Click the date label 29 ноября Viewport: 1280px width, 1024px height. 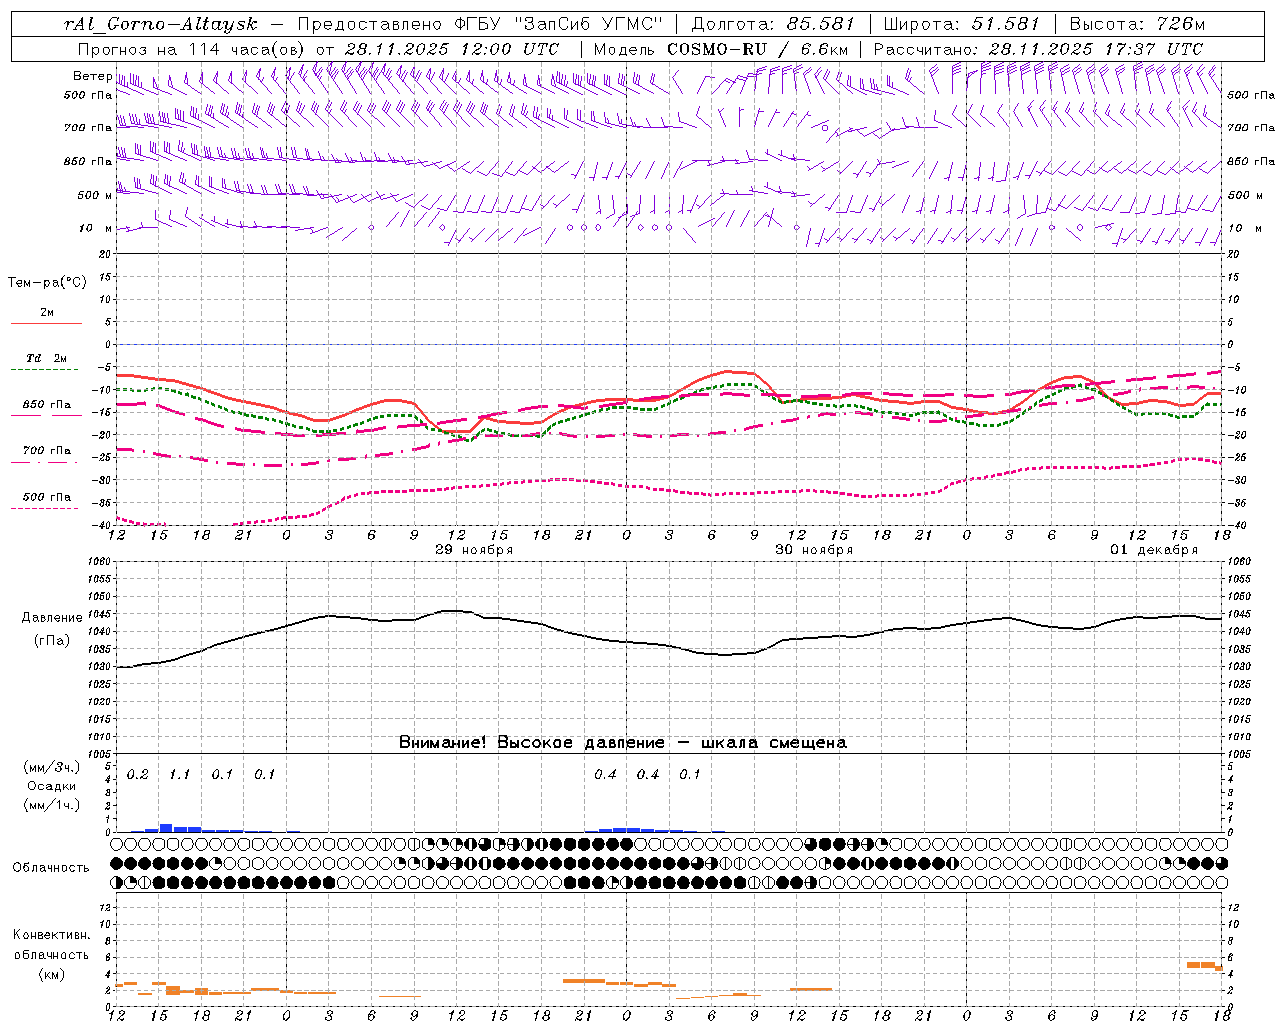(474, 550)
